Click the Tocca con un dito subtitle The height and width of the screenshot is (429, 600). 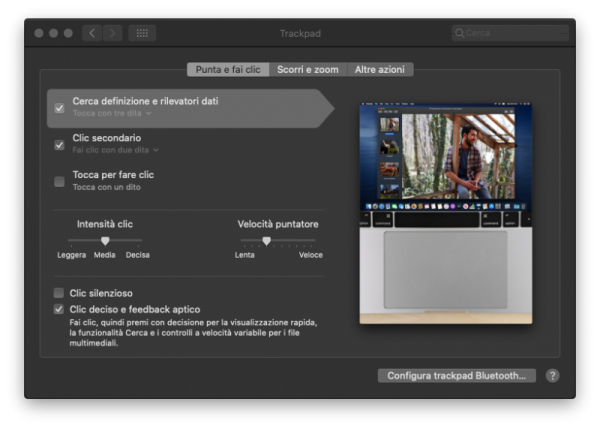pyautogui.click(x=107, y=187)
